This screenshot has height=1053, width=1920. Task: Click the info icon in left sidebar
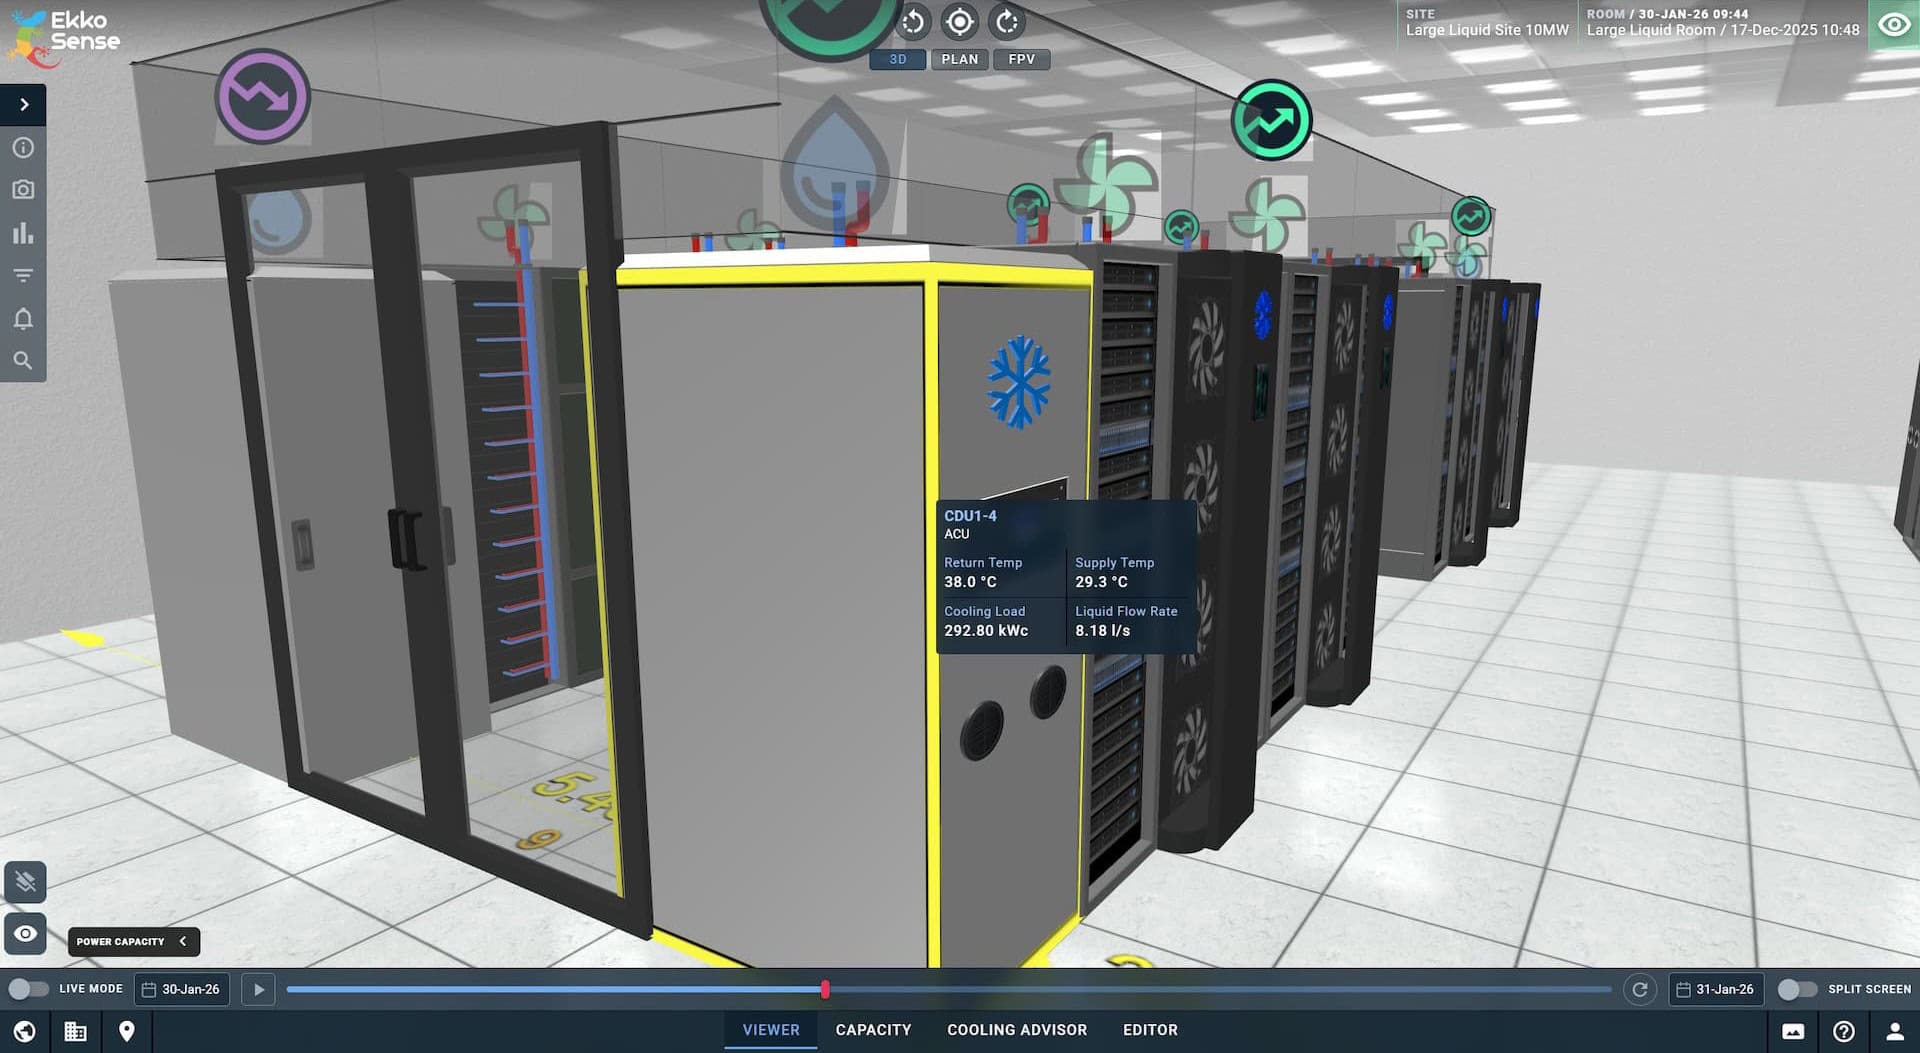[x=23, y=148]
